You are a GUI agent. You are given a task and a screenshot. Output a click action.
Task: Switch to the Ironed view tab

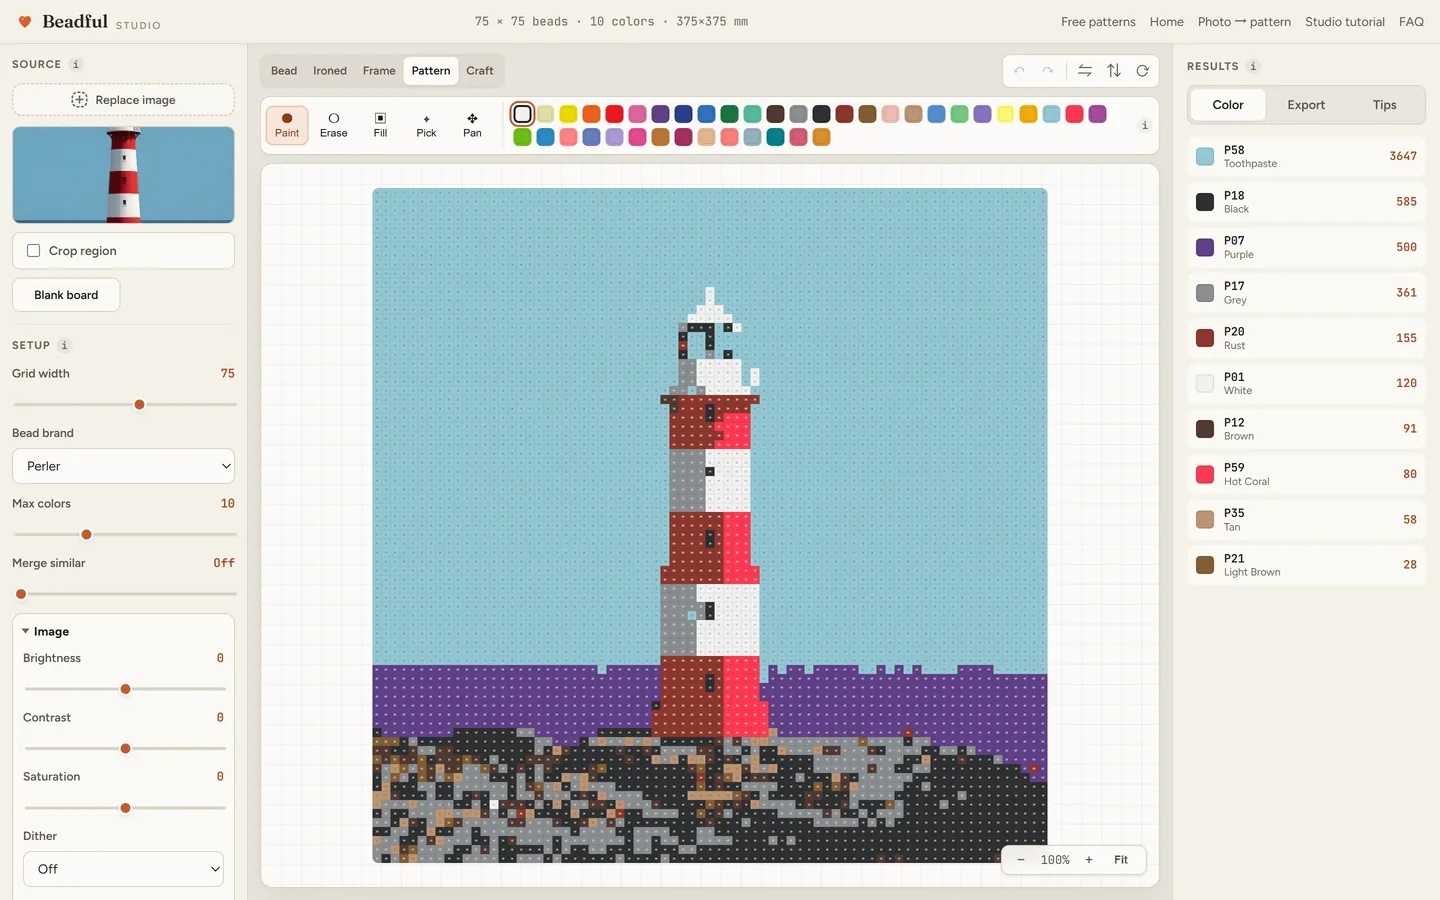pyautogui.click(x=330, y=71)
